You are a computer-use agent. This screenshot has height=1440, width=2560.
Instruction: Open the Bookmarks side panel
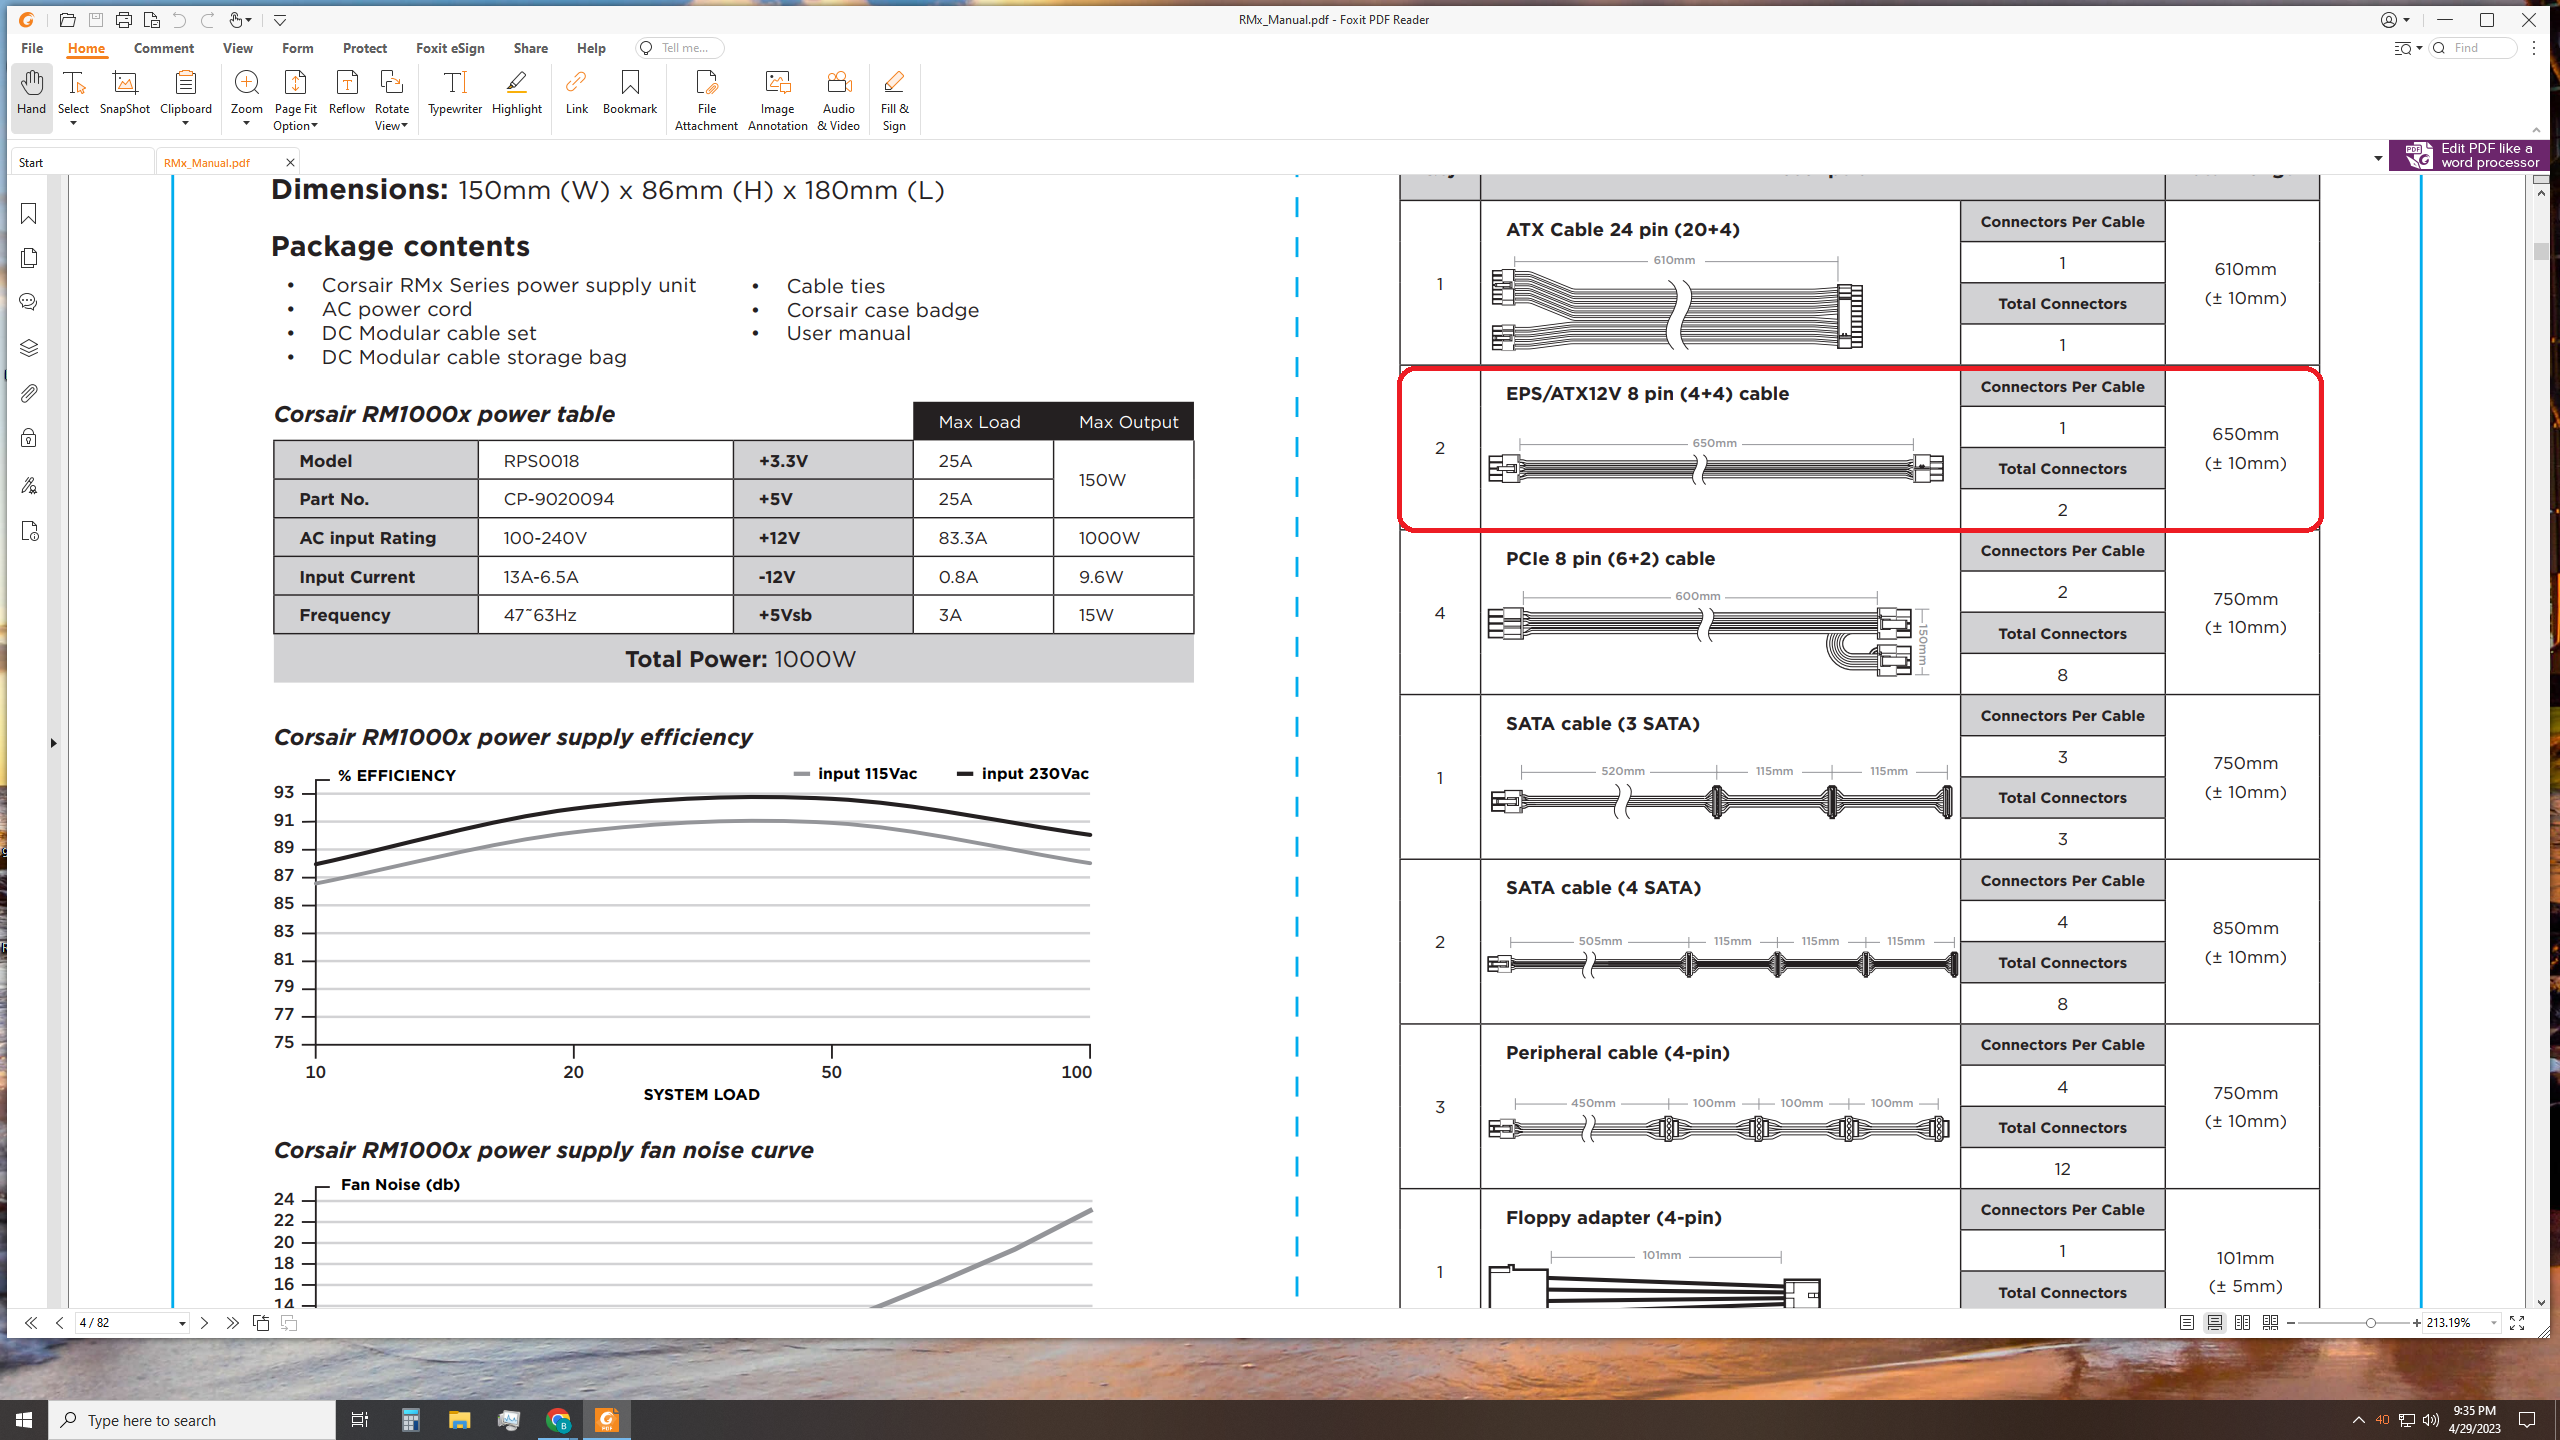29,213
